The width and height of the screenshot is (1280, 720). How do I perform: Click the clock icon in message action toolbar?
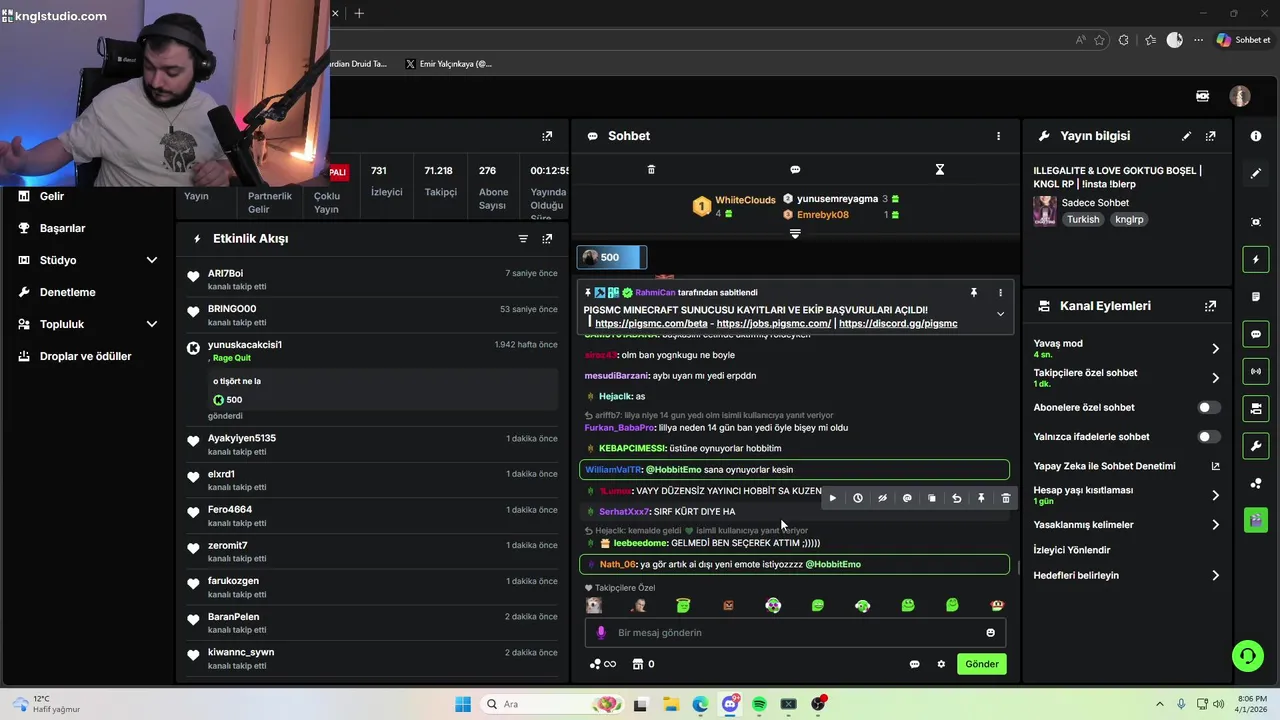[x=857, y=498]
